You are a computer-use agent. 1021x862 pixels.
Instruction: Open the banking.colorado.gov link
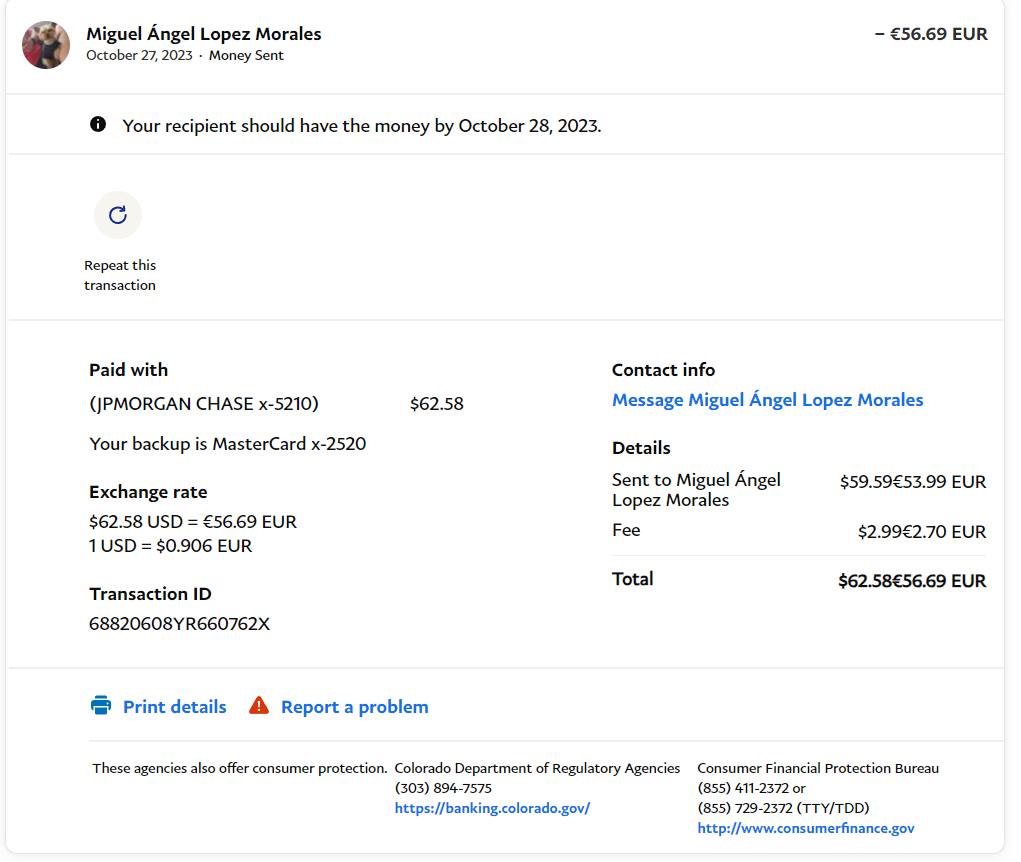492,808
